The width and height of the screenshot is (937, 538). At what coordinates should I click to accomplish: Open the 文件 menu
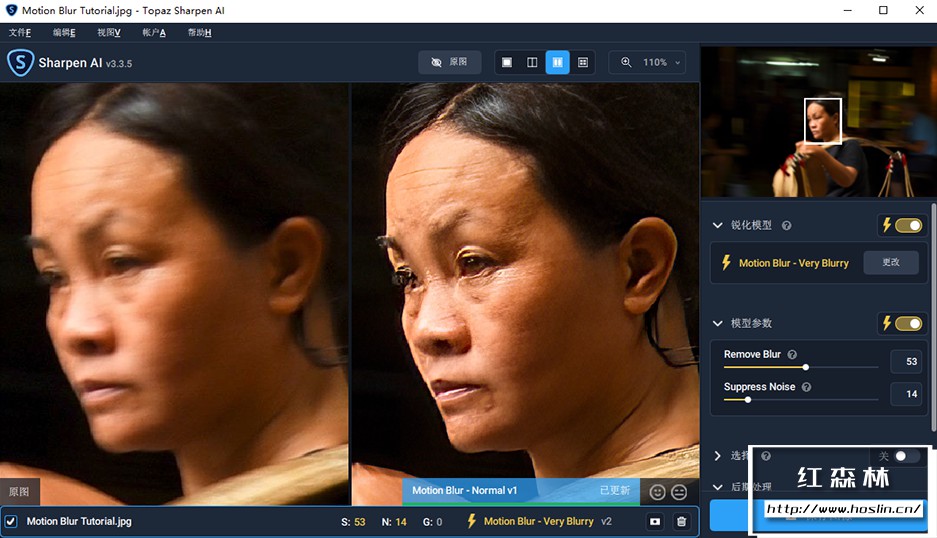20,33
